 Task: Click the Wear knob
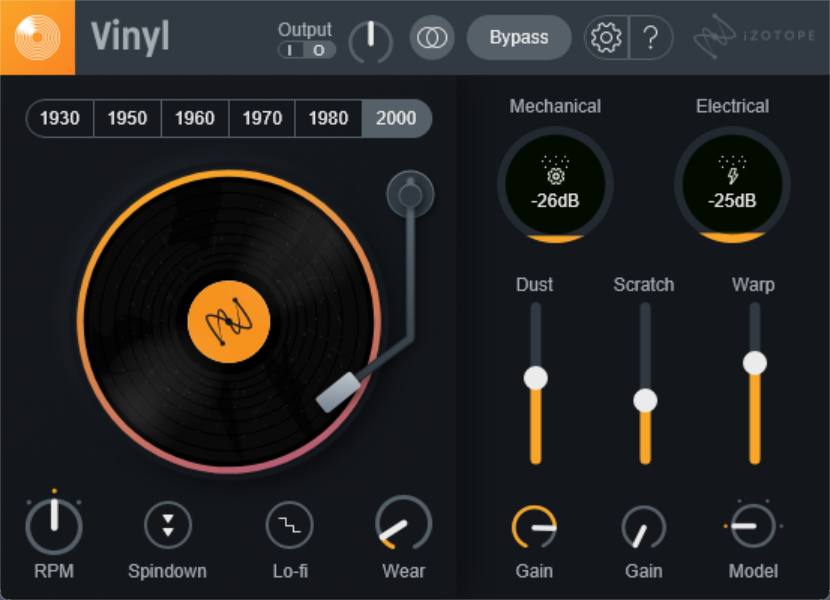(403, 524)
